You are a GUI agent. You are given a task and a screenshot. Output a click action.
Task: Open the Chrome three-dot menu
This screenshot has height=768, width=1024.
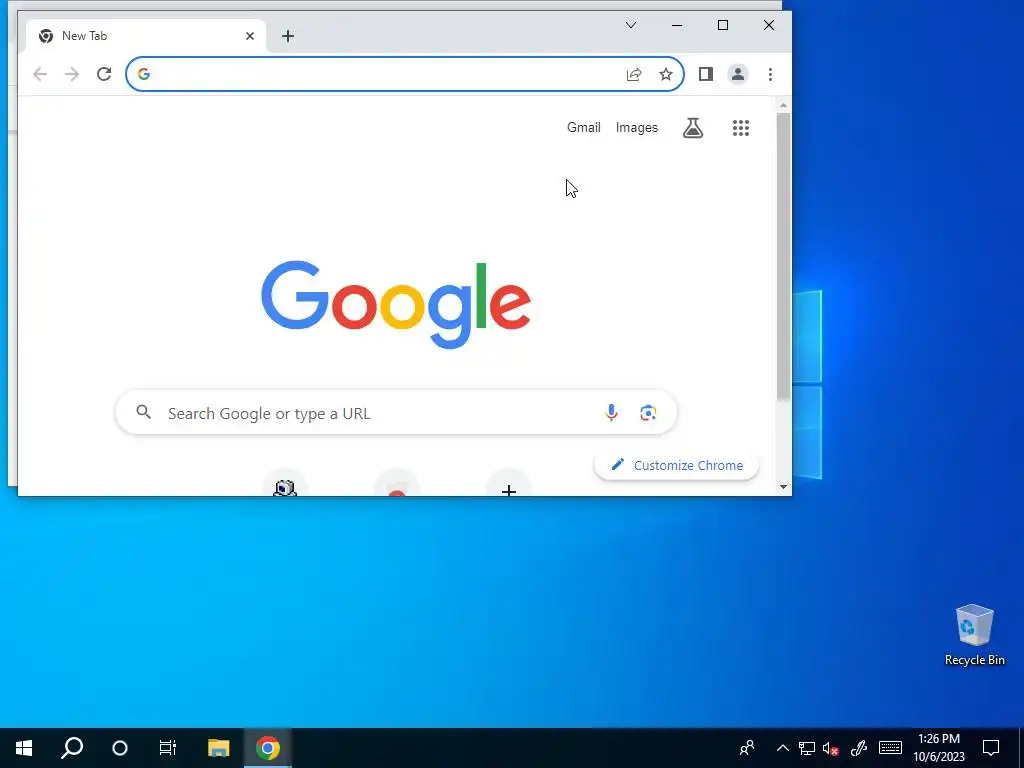click(x=771, y=74)
